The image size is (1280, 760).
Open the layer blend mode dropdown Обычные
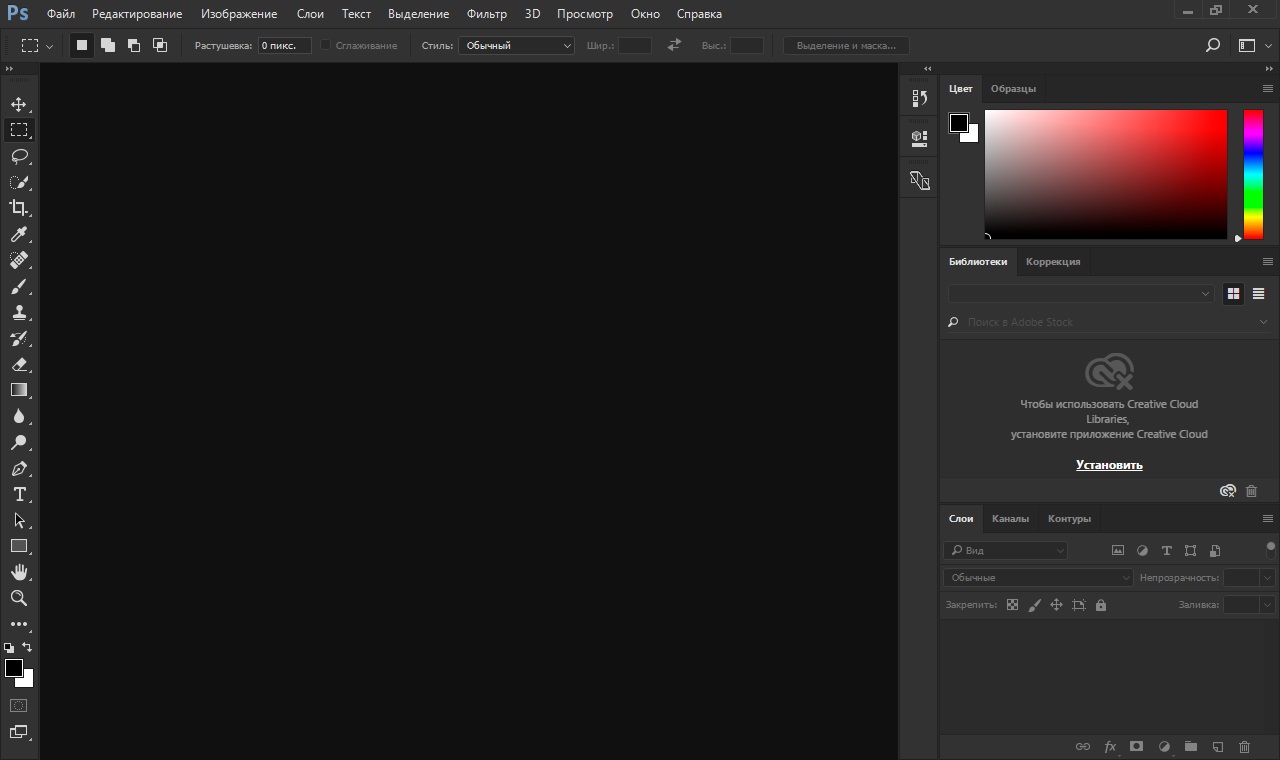pyautogui.click(x=1037, y=578)
